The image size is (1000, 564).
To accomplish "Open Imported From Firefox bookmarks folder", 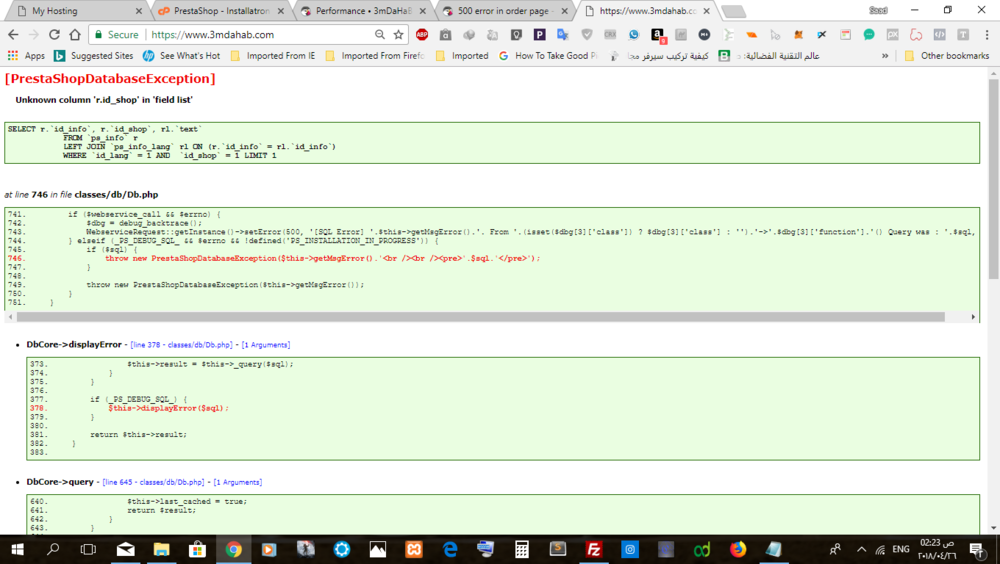I will pyautogui.click(x=374, y=56).
